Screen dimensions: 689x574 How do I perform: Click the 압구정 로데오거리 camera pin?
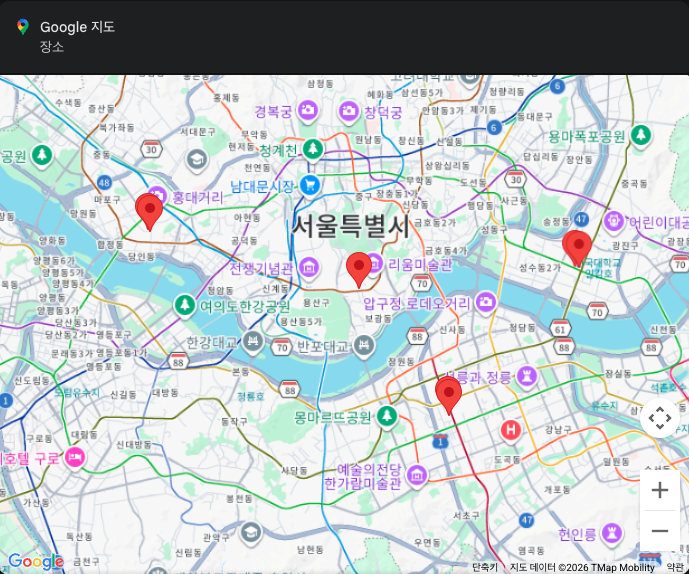click(486, 302)
